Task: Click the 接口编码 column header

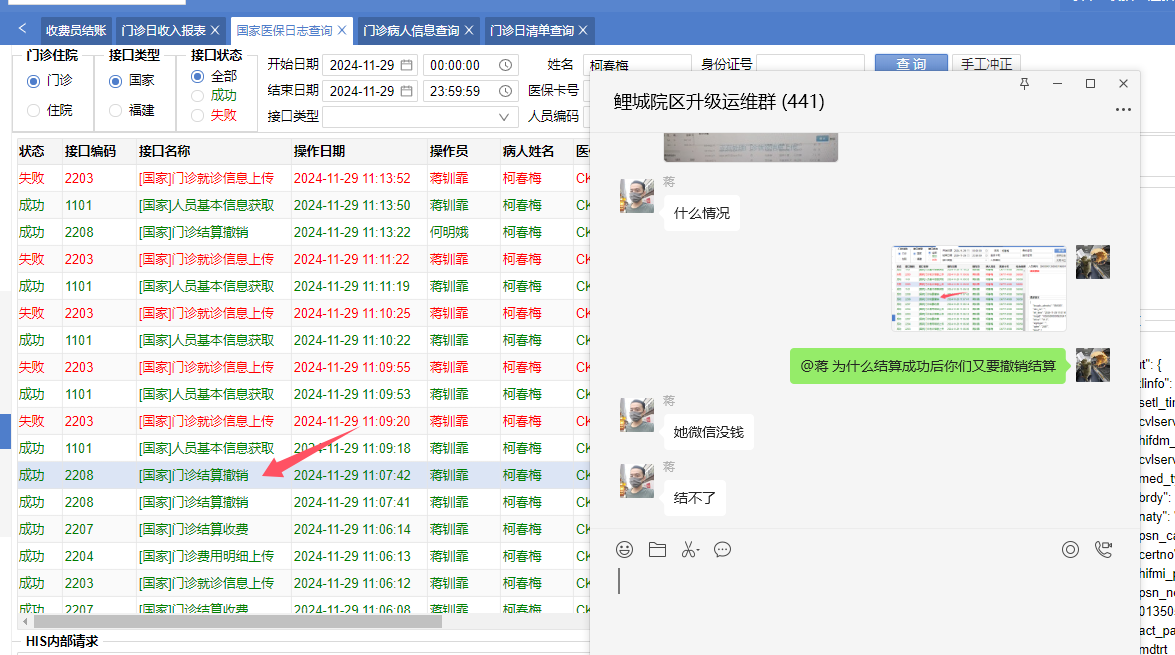Action: [97, 151]
